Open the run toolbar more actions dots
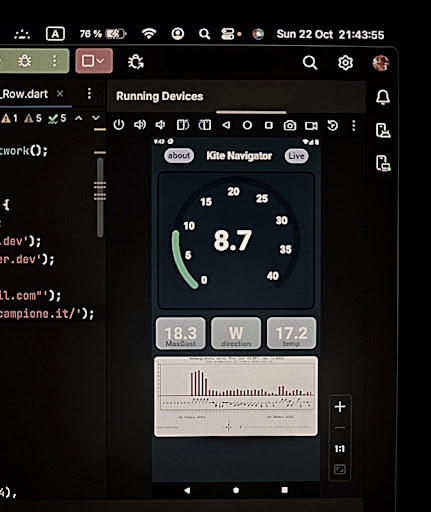The height and width of the screenshot is (512, 431). [x=55, y=61]
